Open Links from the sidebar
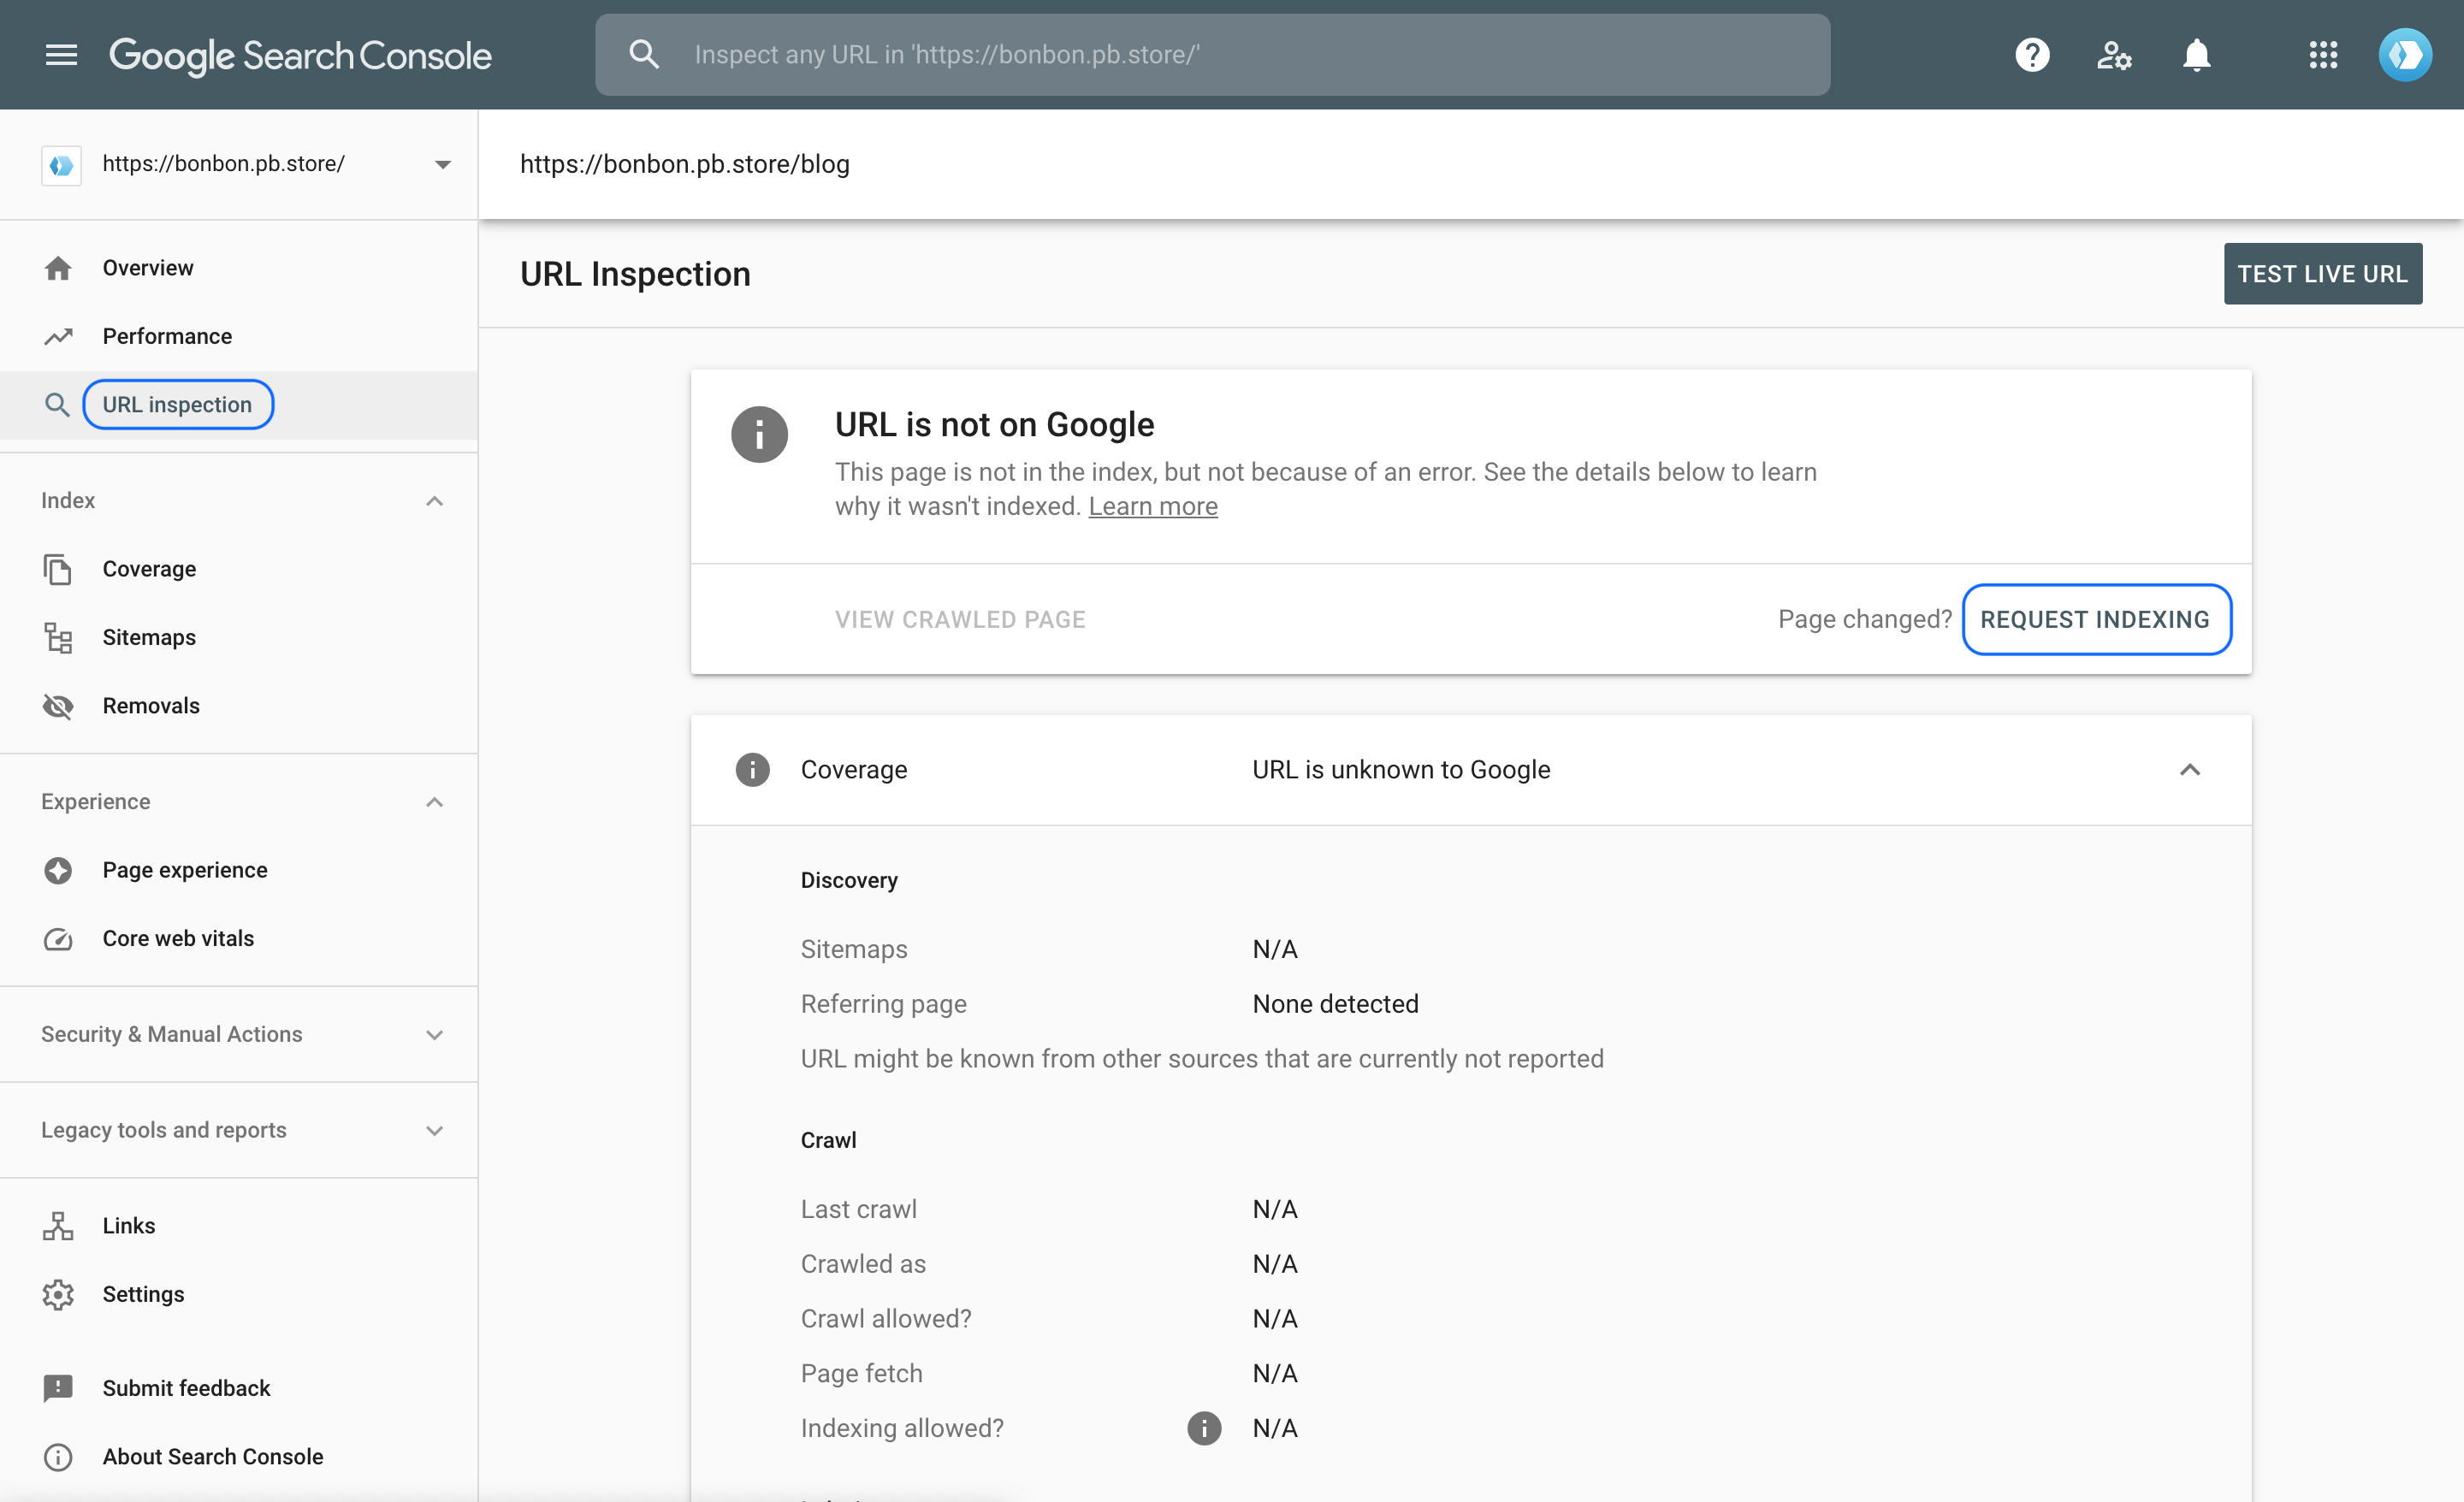 (129, 1224)
